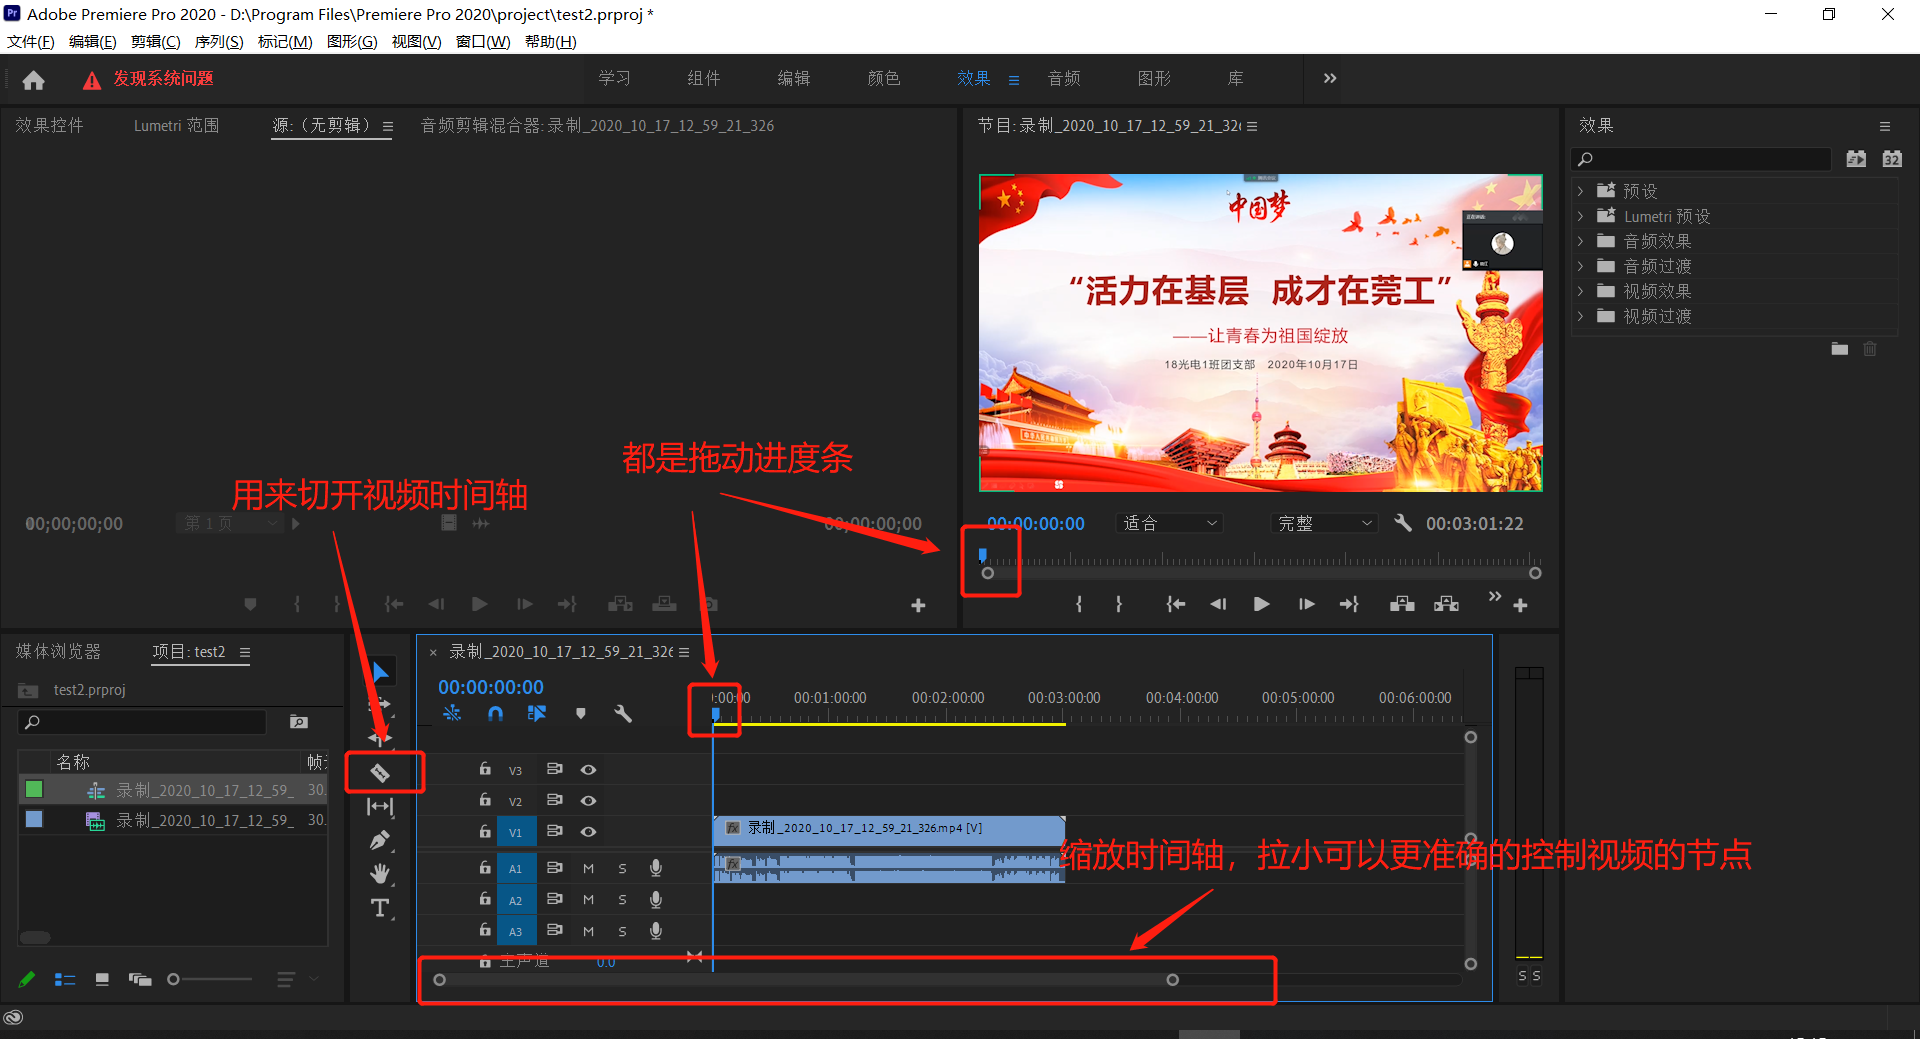Toggle lock on track V2

485,800
